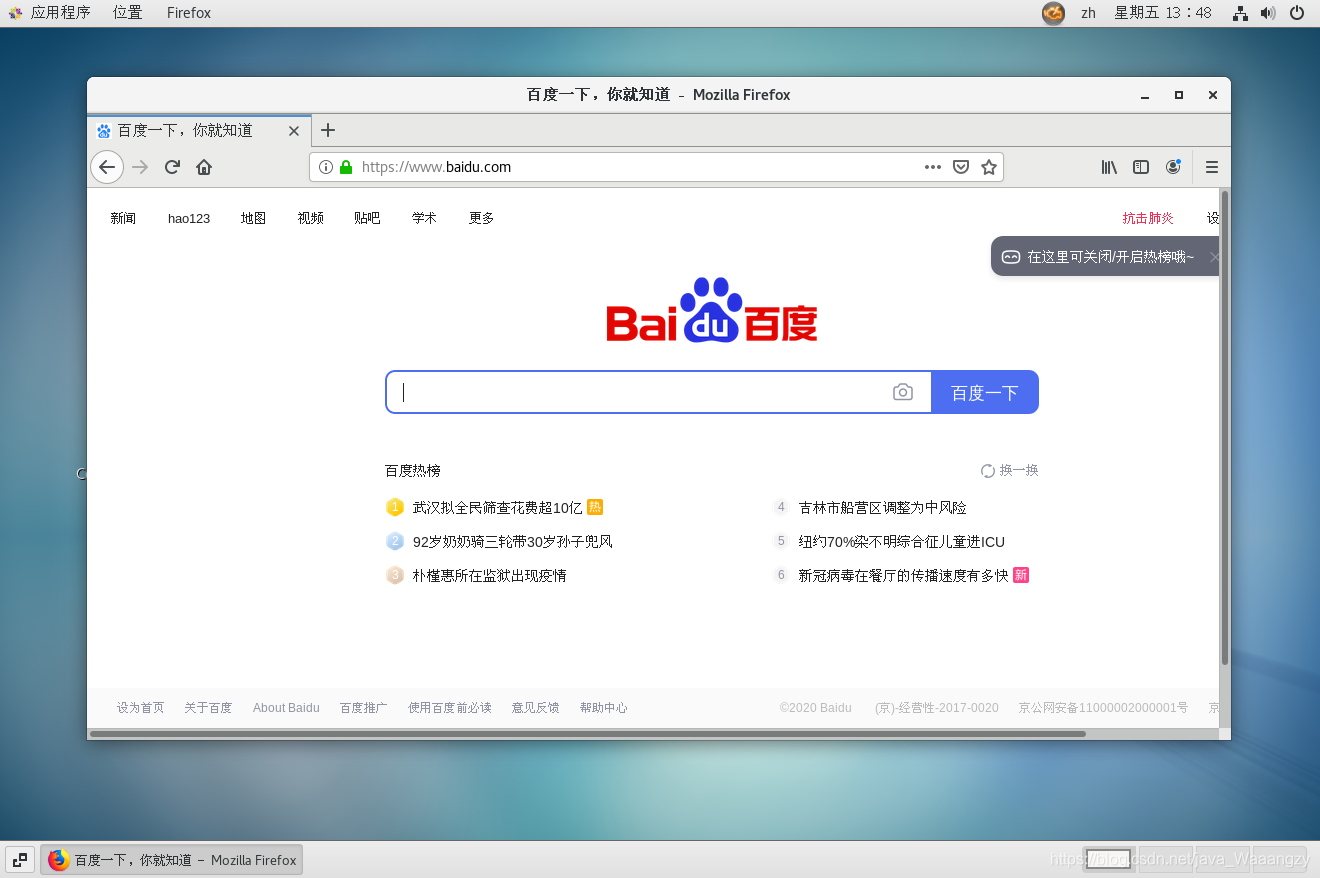Open hot item 朴槿惠所在监狱出现疫情

coord(489,576)
